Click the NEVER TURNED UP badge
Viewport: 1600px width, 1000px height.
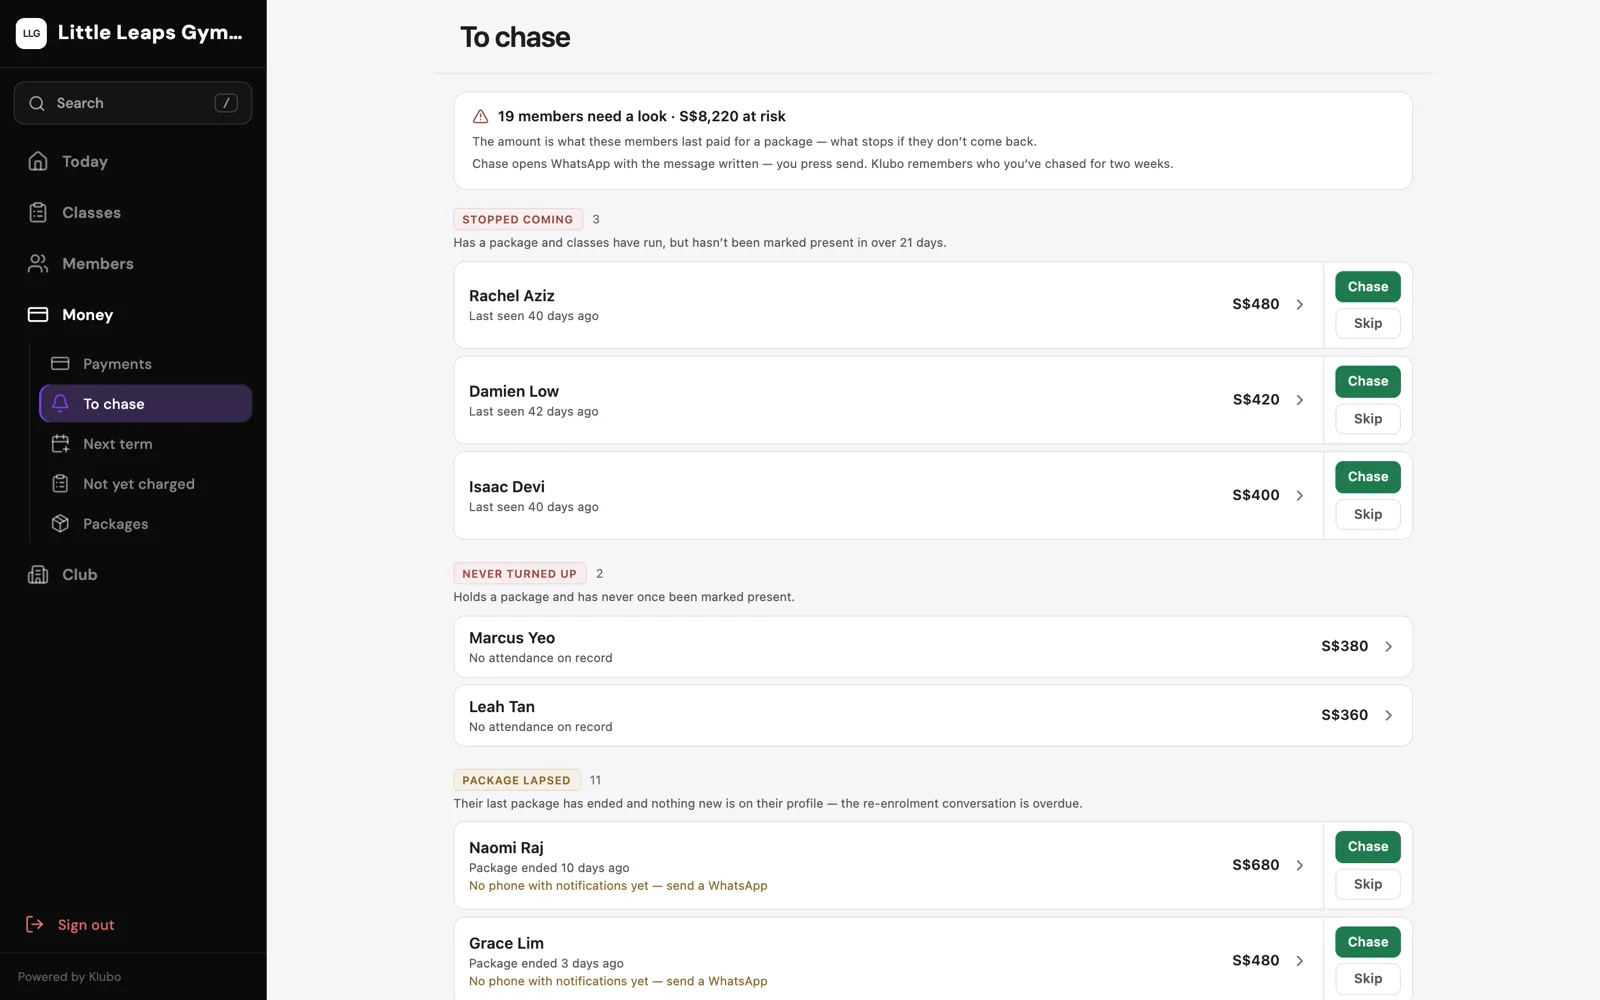pos(520,573)
